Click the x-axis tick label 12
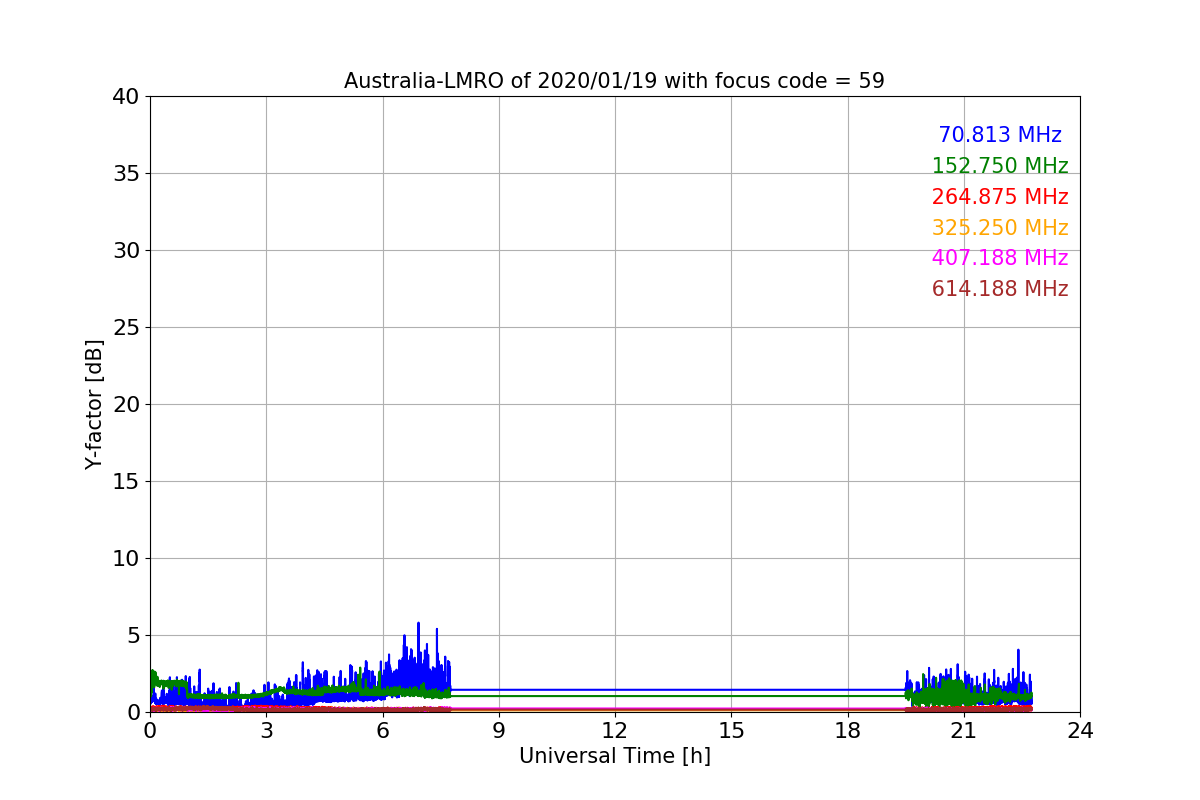This screenshot has height=800, width=1200. pyautogui.click(x=615, y=731)
